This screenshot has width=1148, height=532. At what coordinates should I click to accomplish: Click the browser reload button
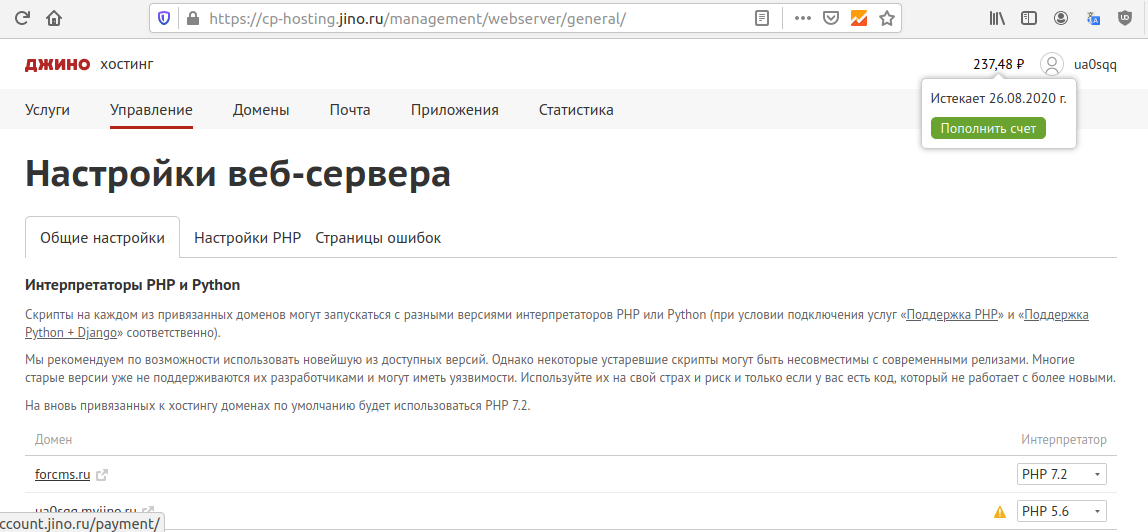[x=22, y=18]
